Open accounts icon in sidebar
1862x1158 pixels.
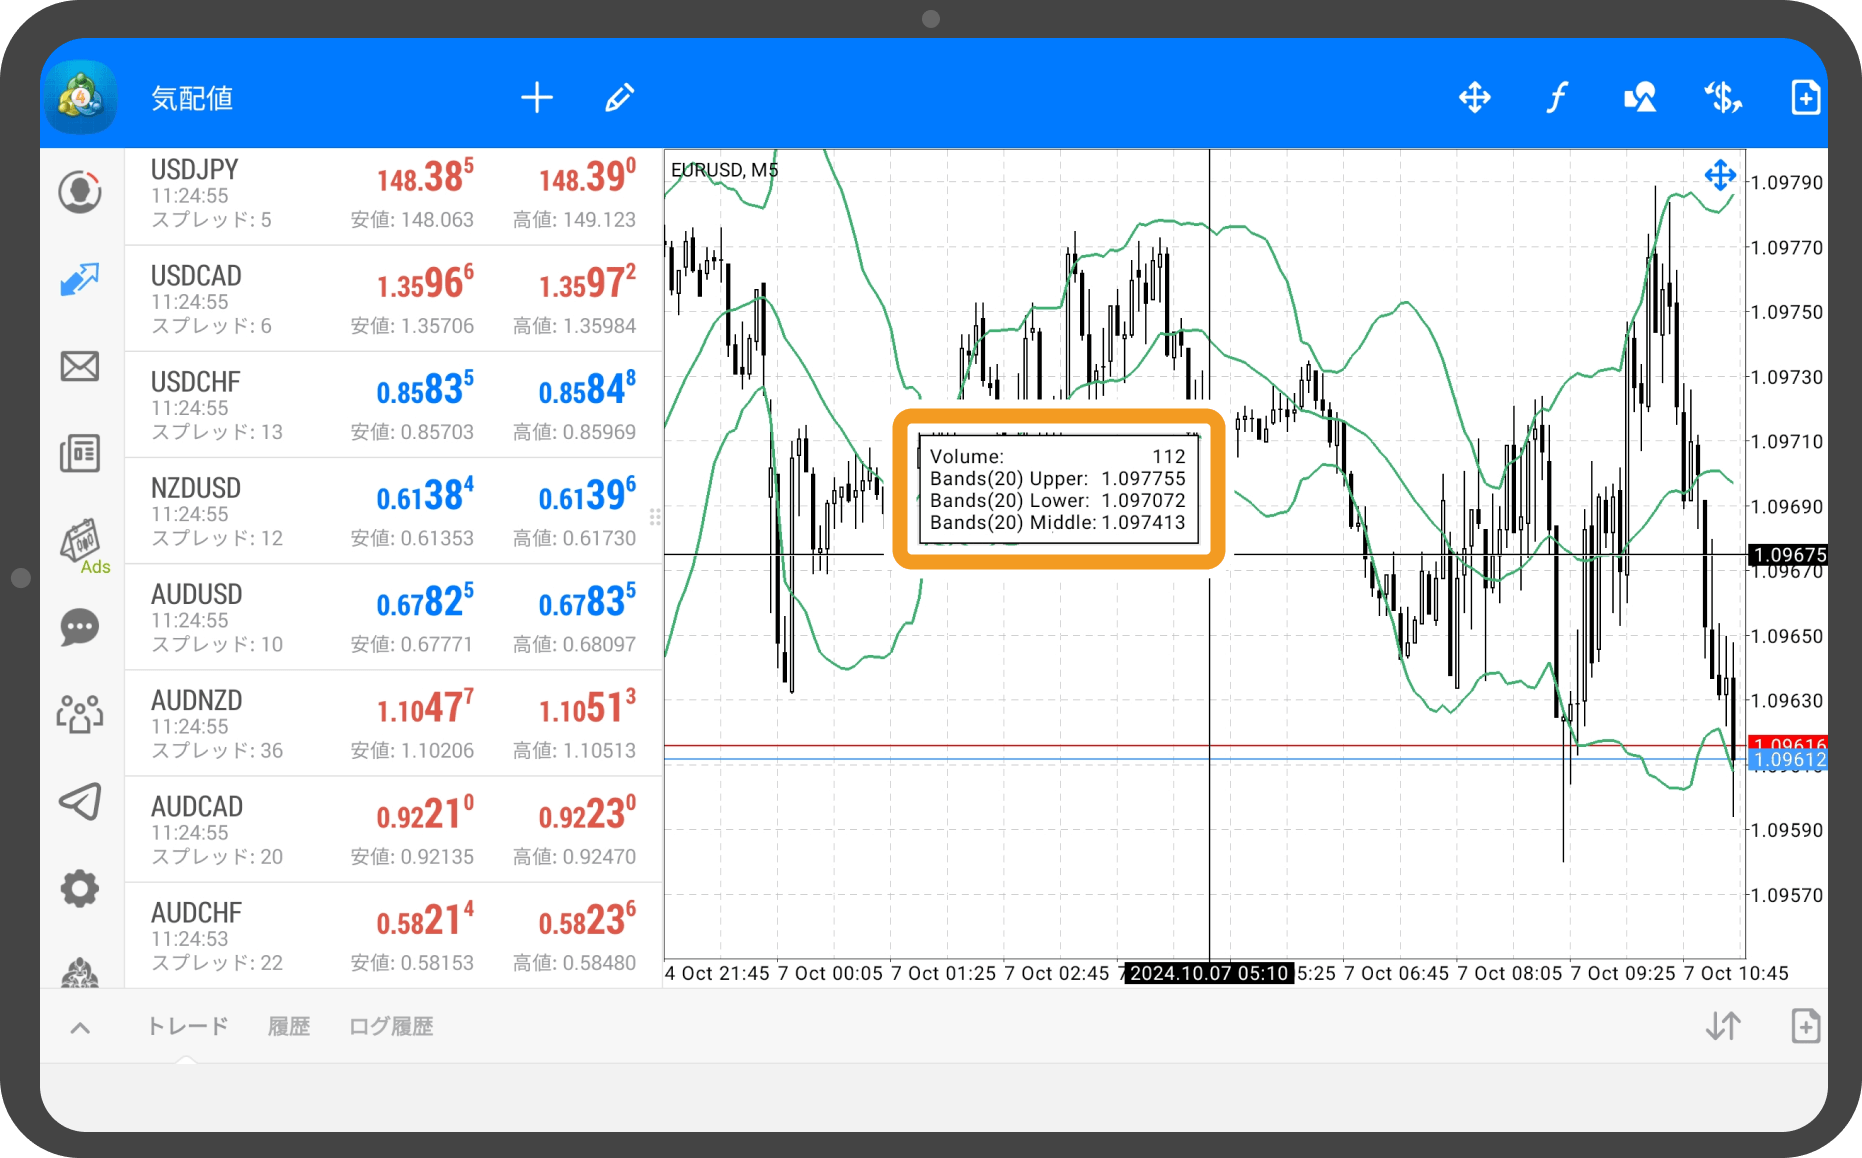pos(80,192)
